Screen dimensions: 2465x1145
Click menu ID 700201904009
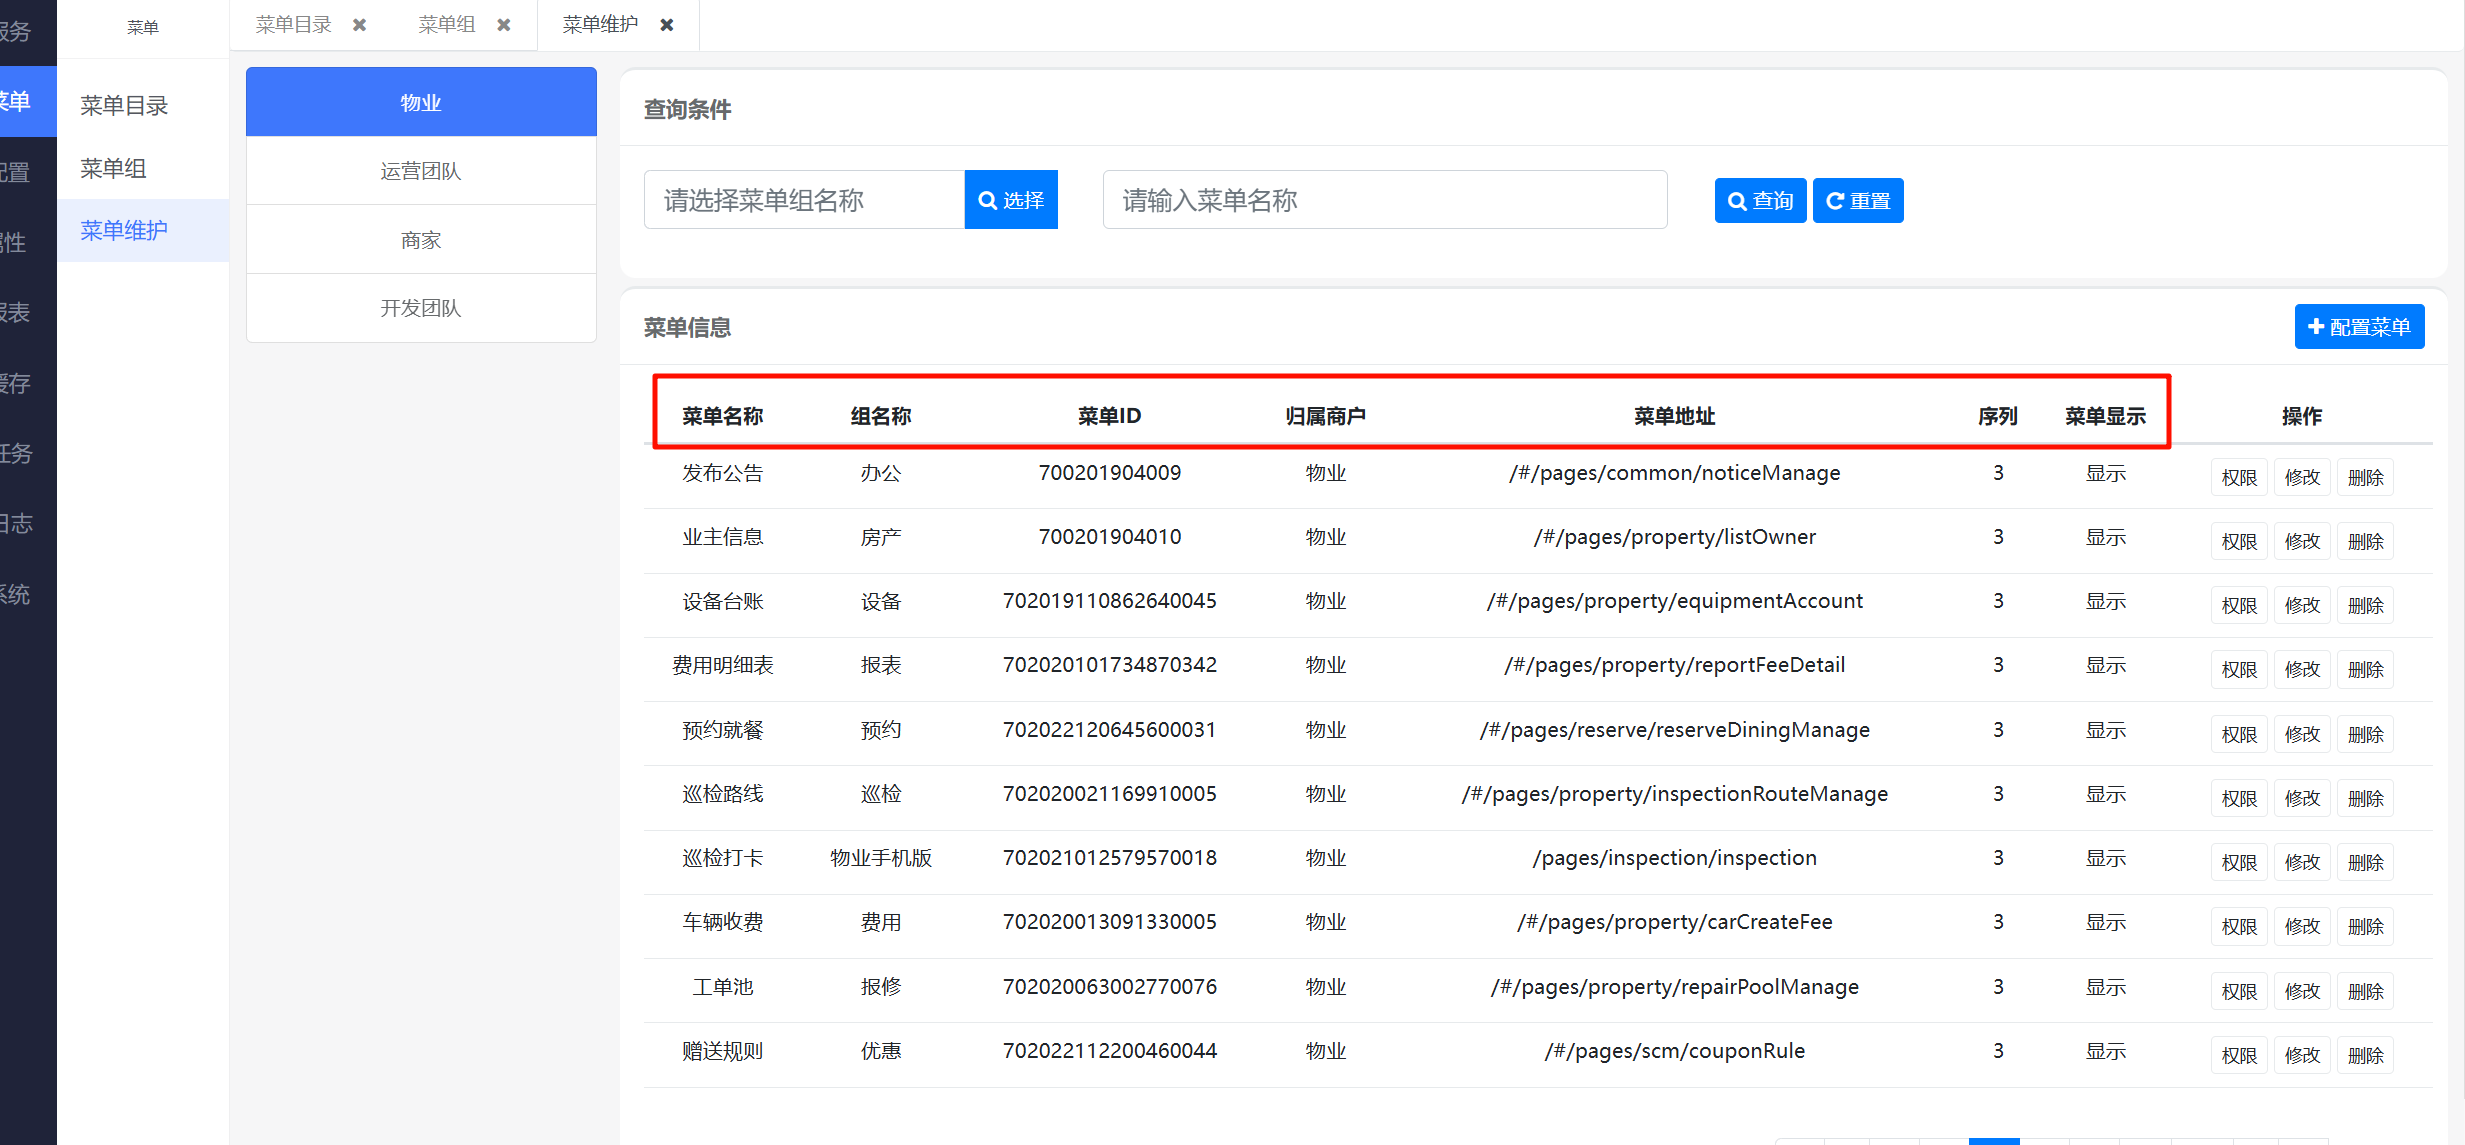coord(1109,473)
